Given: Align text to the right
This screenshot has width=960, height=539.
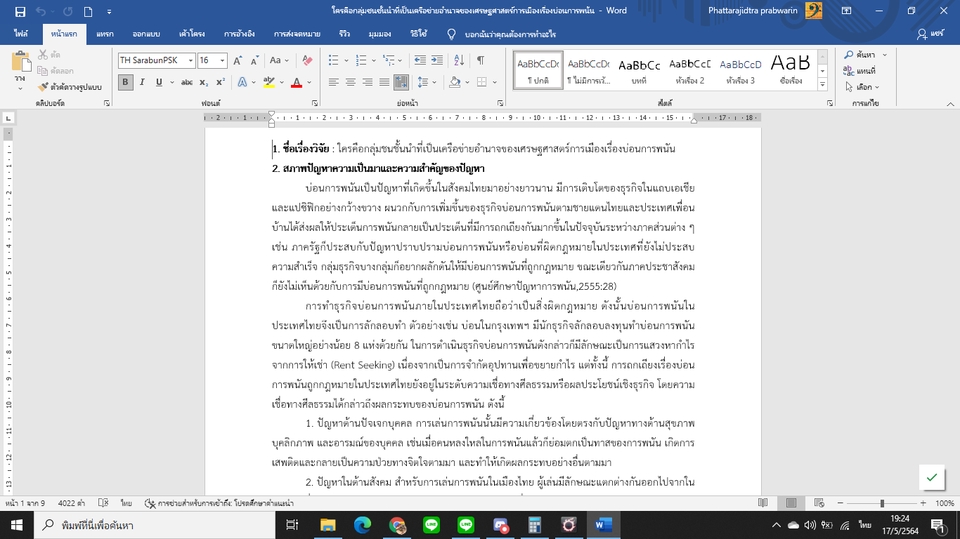Looking at the screenshot, I should pos(367,82).
